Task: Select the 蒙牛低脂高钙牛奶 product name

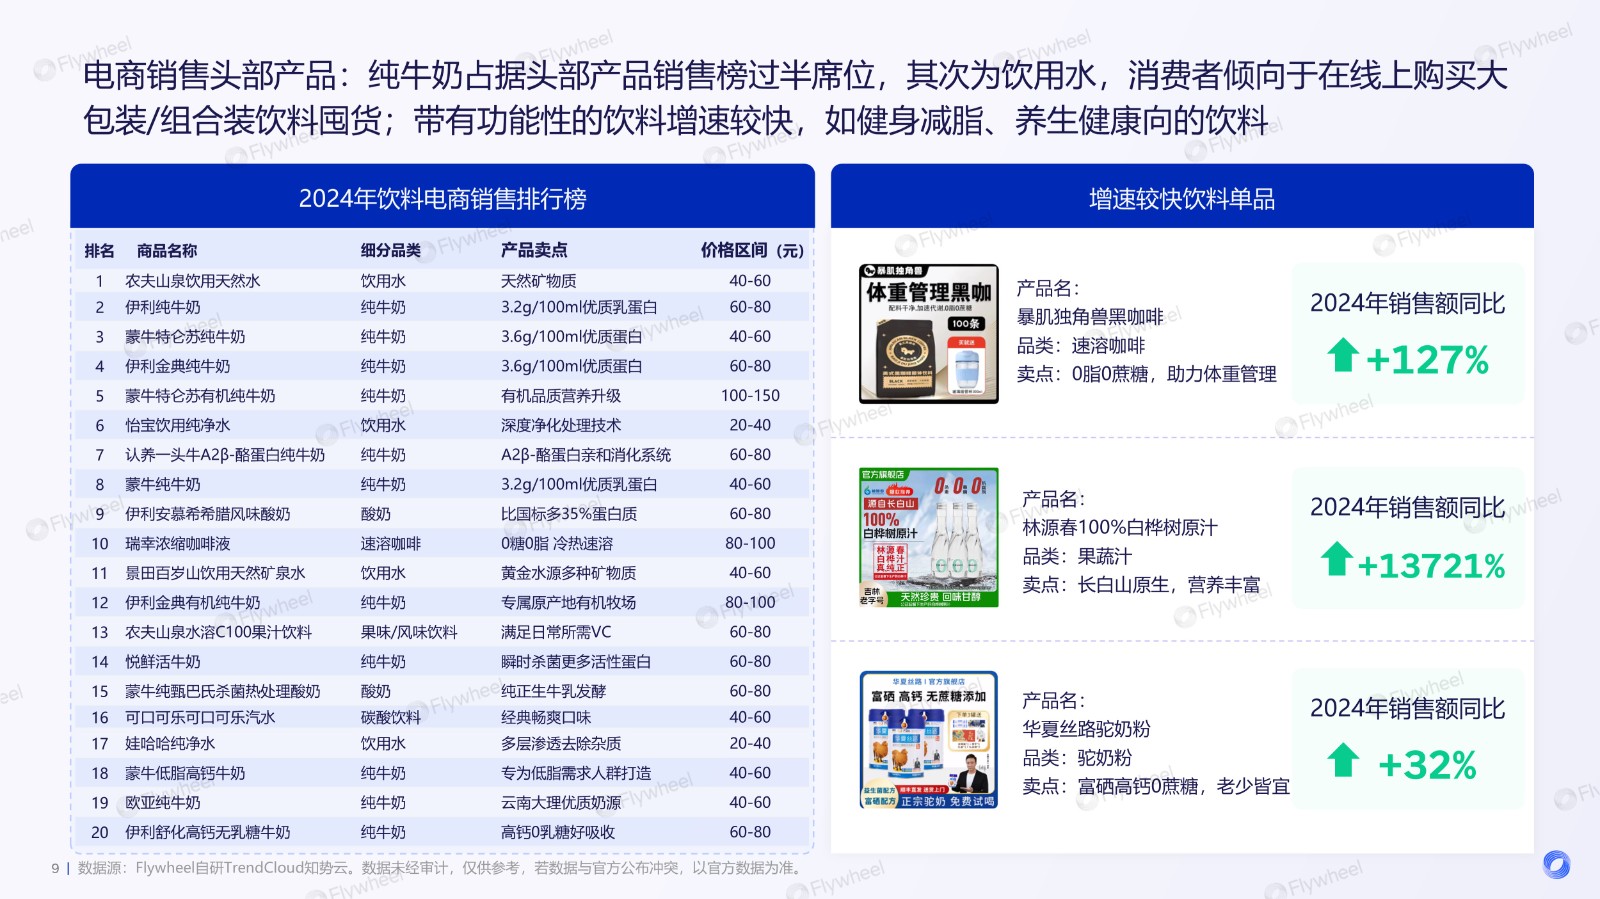Action: [x=185, y=773]
